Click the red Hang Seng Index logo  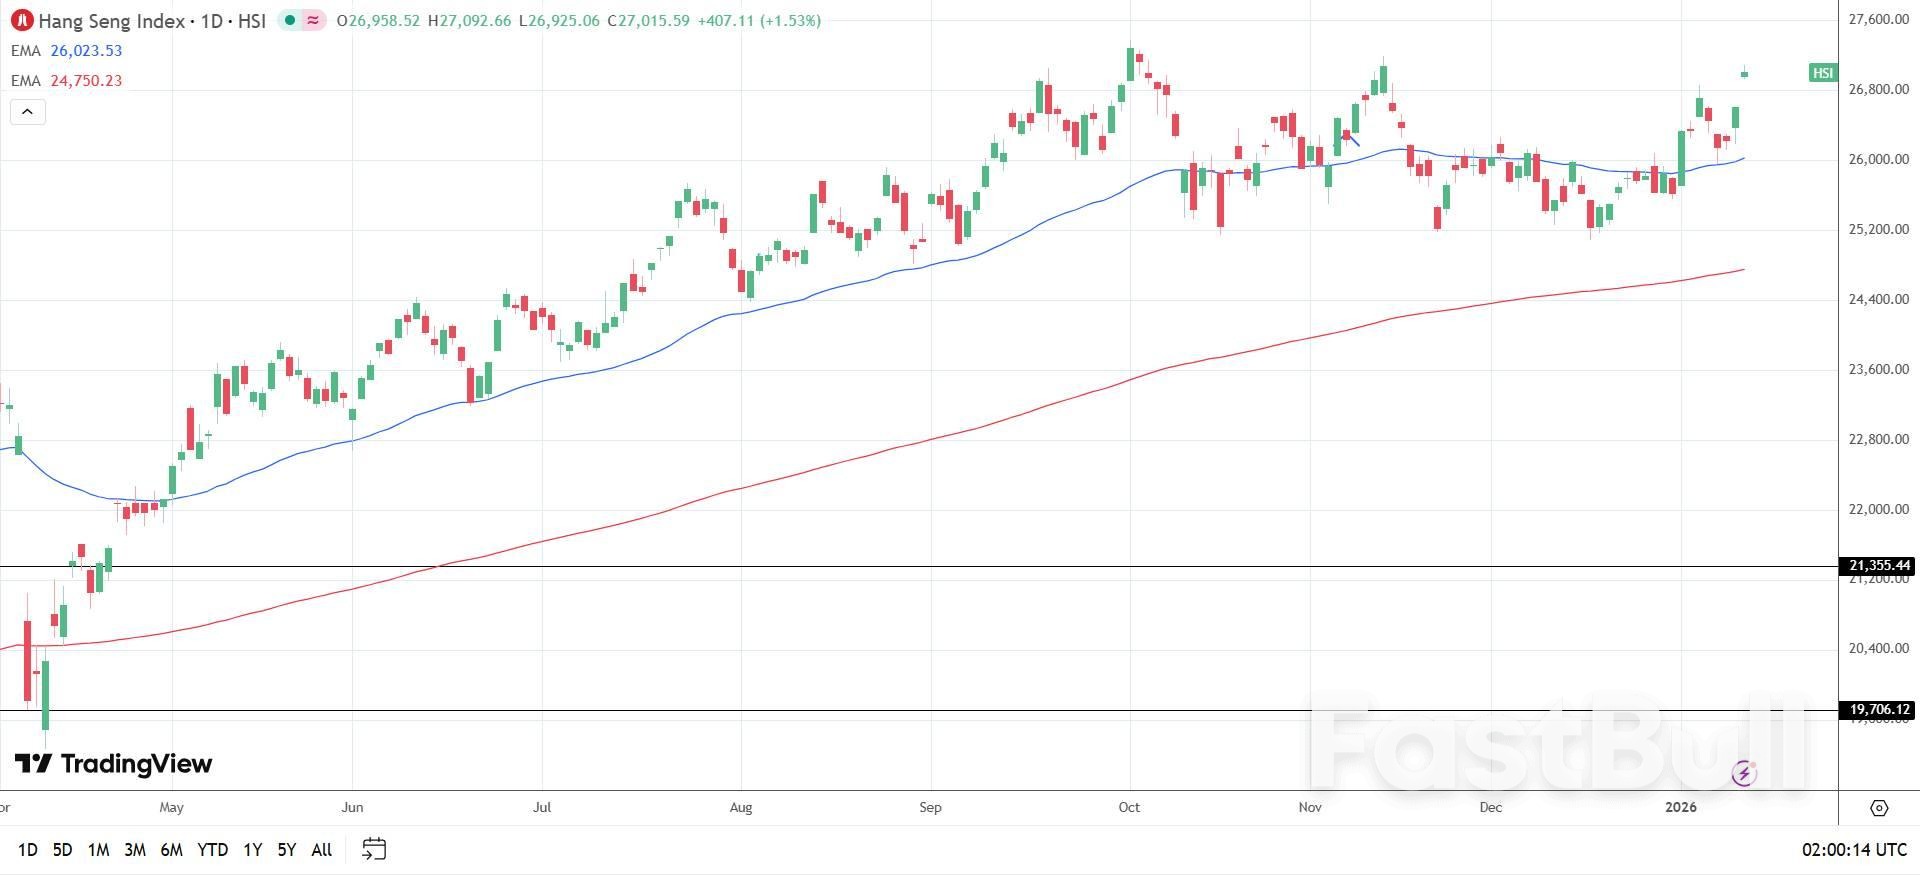pos(22,20)
